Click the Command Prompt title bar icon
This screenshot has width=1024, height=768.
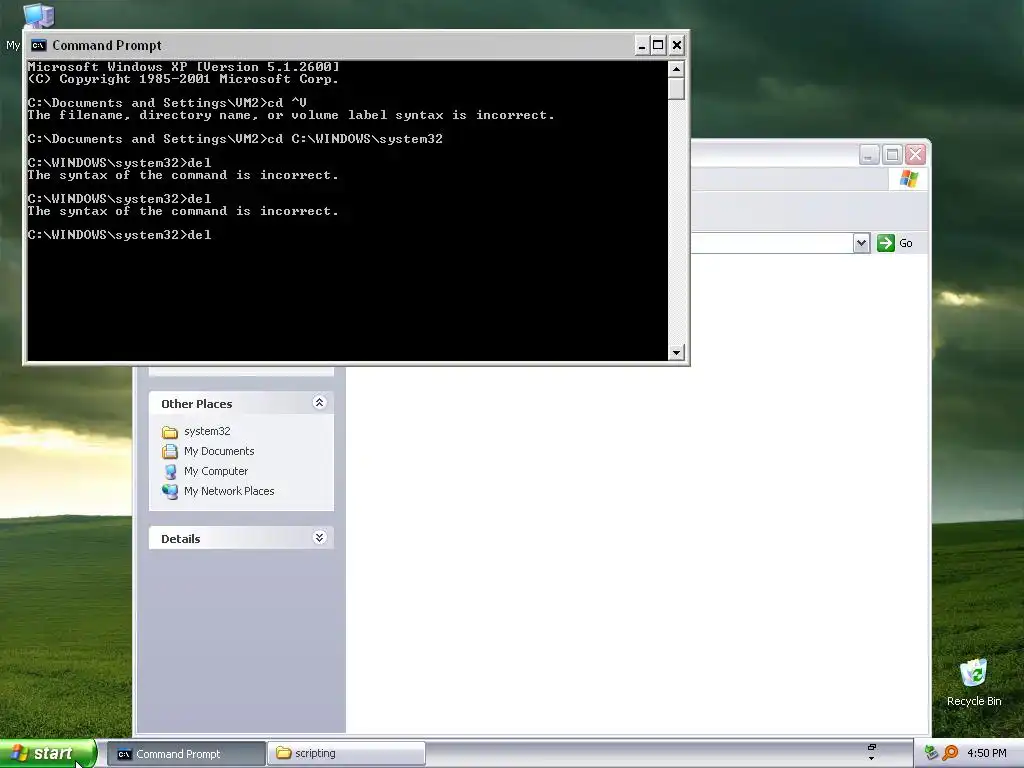pyautogui.click(x=39, y=45)
